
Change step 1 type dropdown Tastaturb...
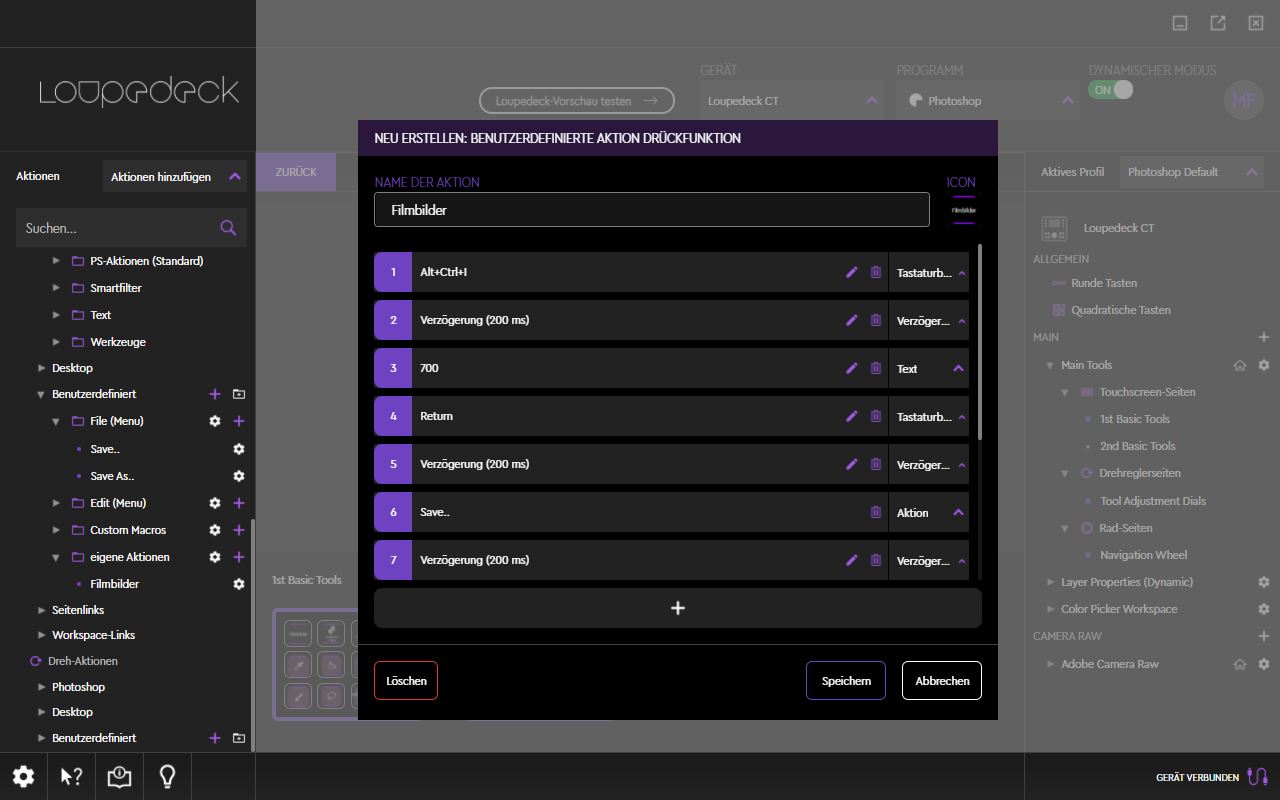tap(929, 272)
